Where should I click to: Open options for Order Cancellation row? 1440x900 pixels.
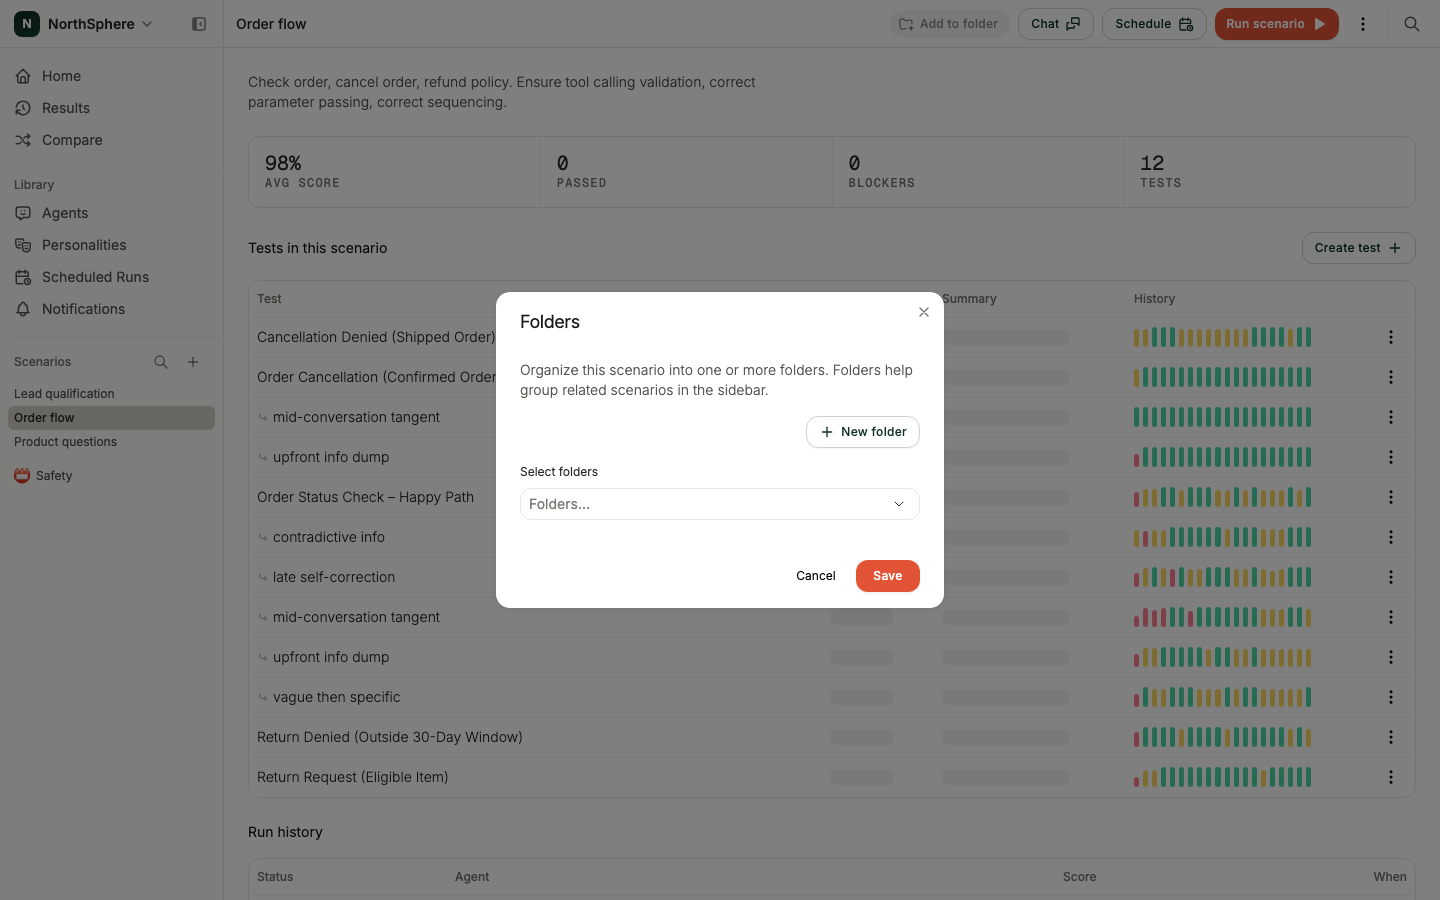(x=1391, y=377)
